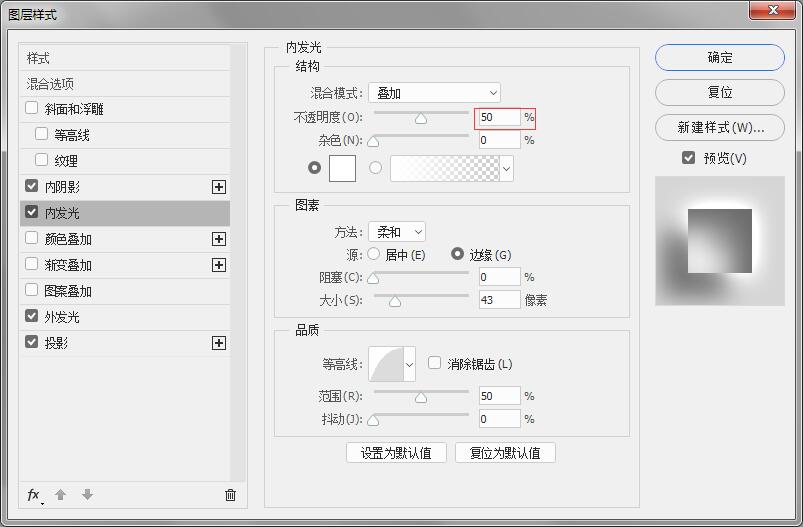Click the 复位 button
Image resolution: width=803 pixels, height=527 pixels.
(x=720, y=92)
